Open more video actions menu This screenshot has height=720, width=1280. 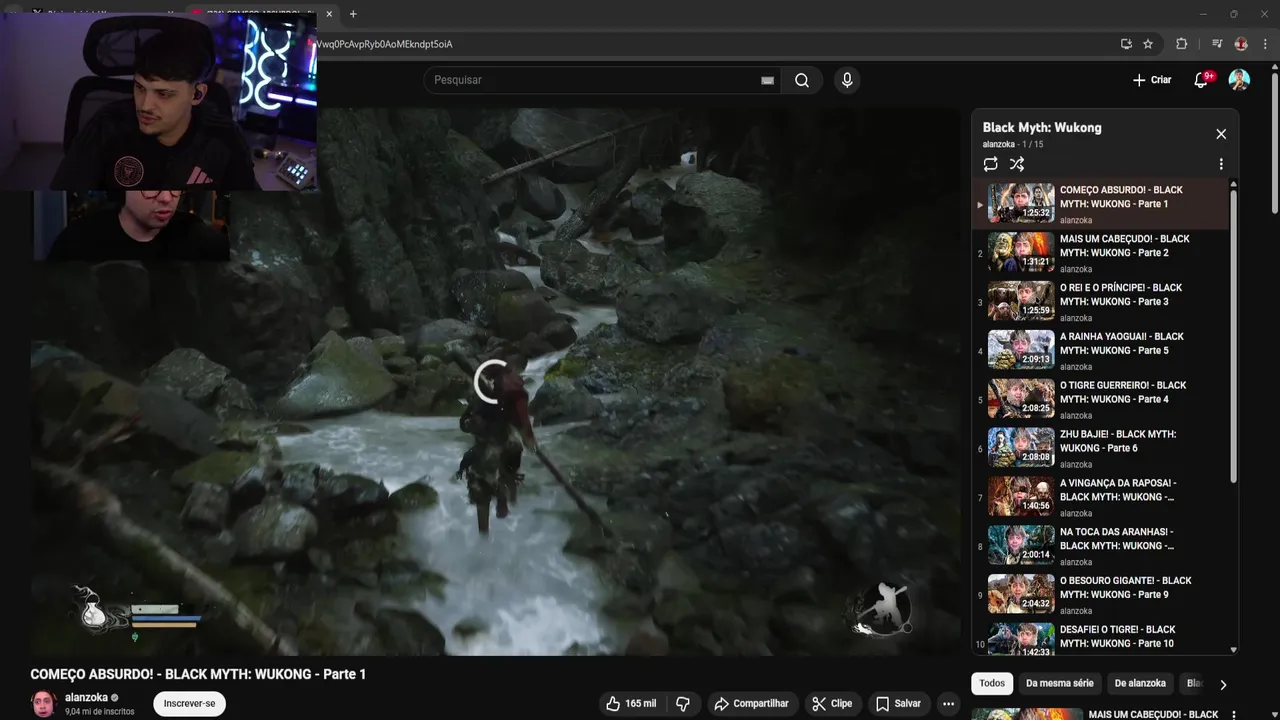click(949, 704)
